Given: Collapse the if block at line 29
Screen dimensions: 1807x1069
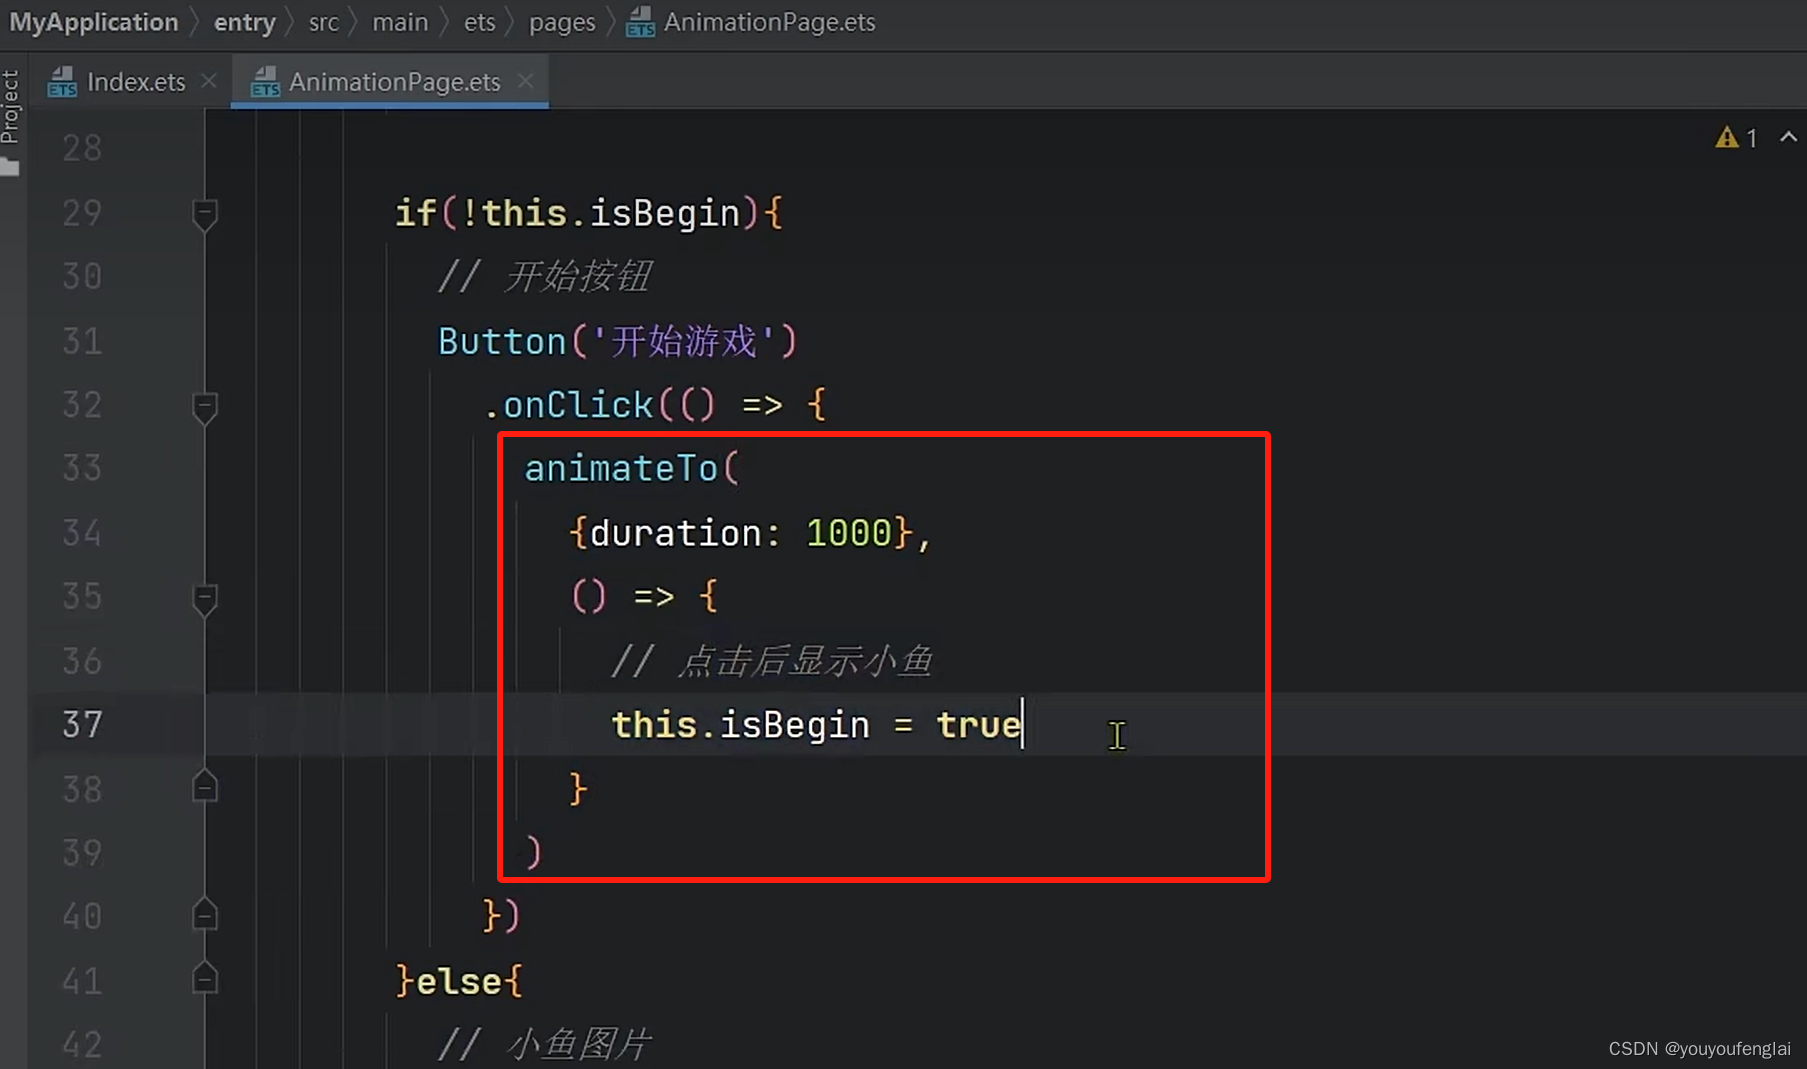Looking at the screenshot, I should tap(205, 214).
